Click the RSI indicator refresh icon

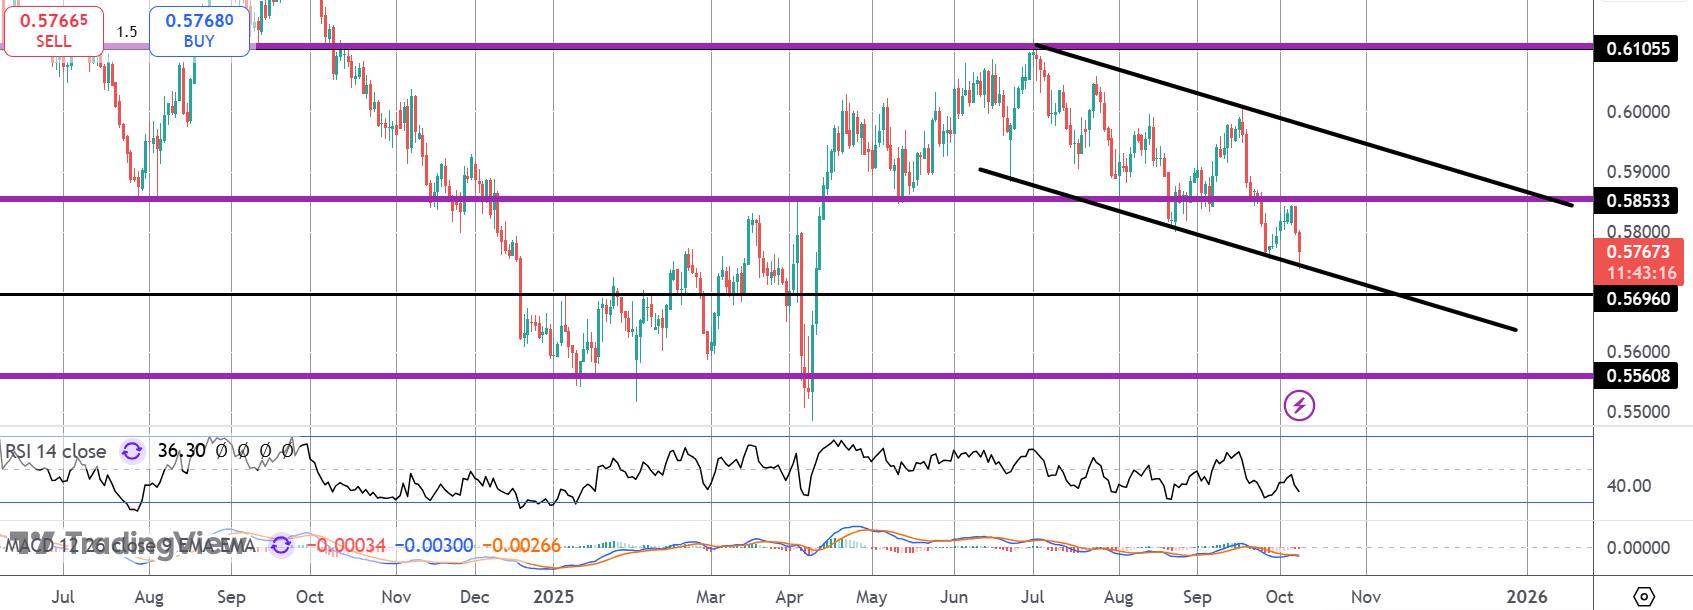(131, 452)
